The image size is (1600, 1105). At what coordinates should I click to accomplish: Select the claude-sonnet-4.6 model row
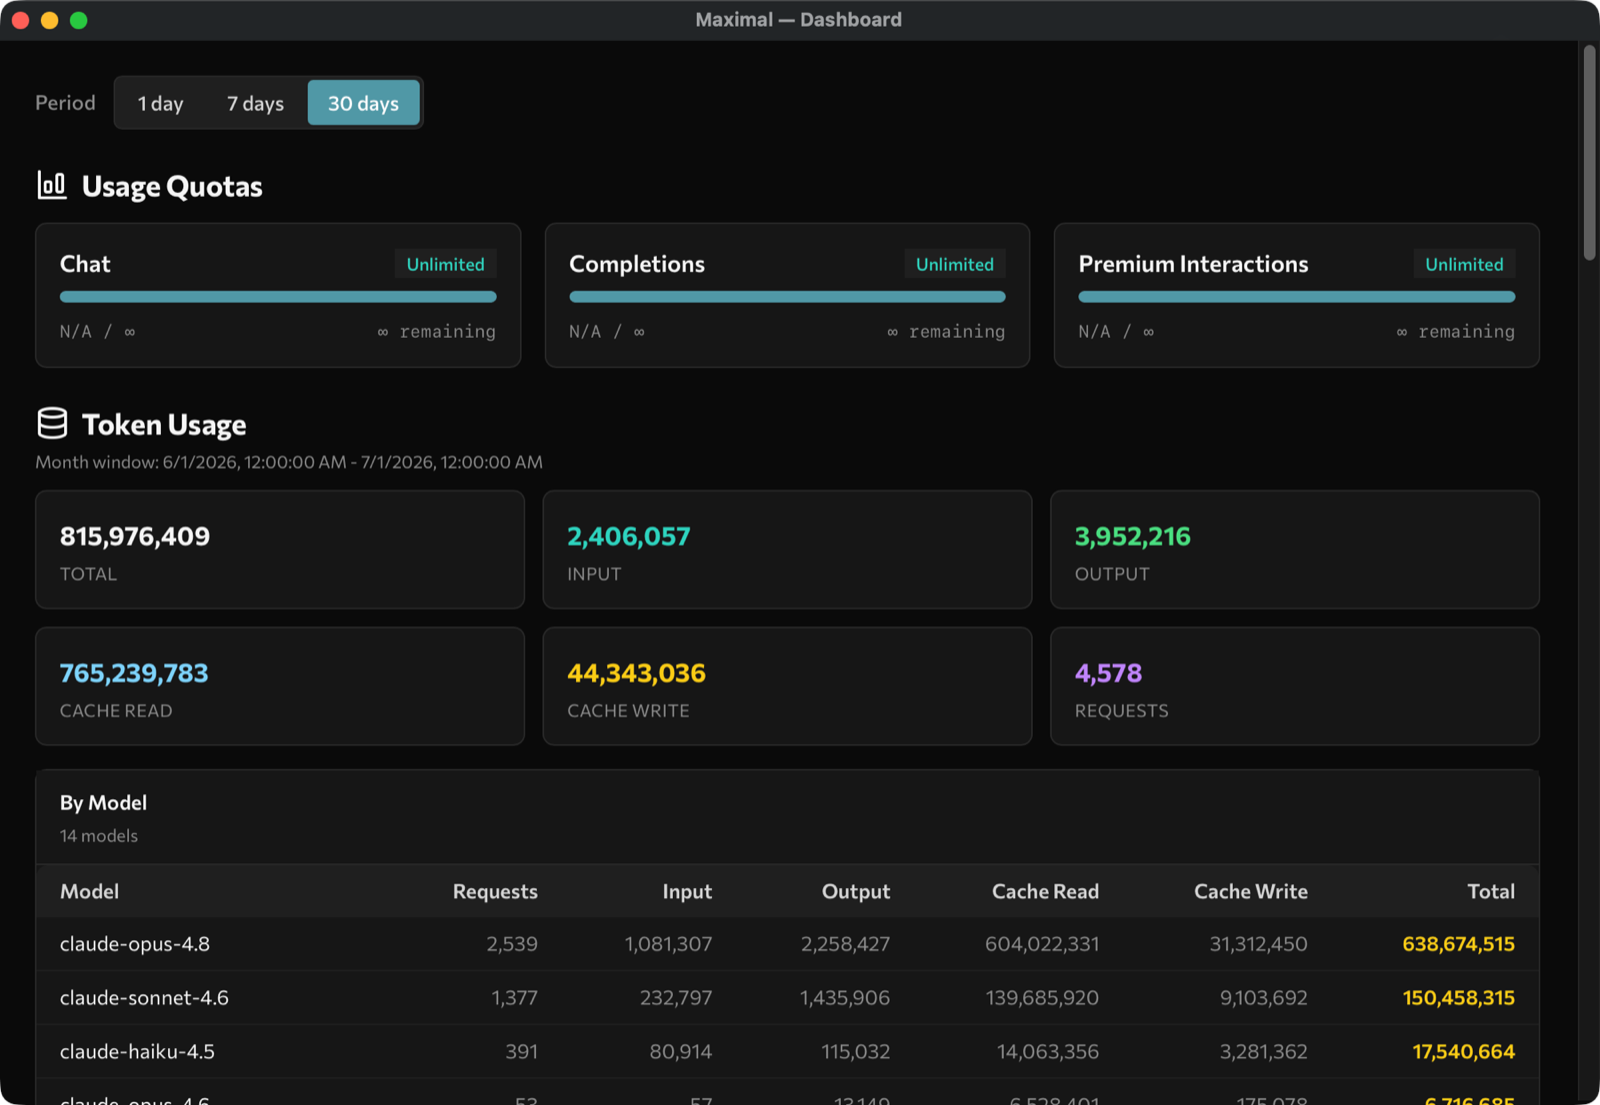pos(787,998)
